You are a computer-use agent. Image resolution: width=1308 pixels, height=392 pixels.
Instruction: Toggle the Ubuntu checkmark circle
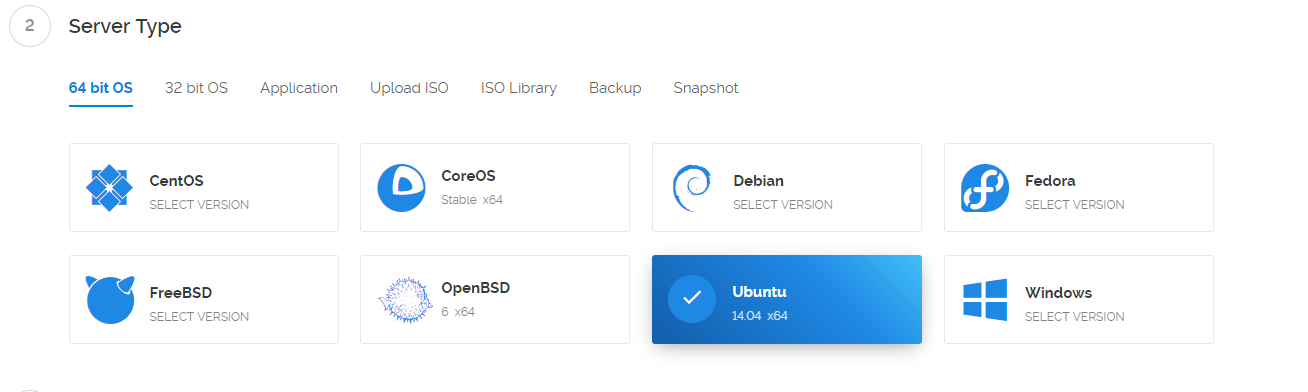[692, 299]
